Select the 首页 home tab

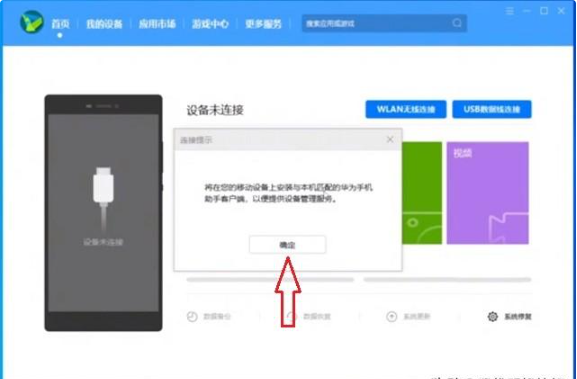tap(60, 24)
